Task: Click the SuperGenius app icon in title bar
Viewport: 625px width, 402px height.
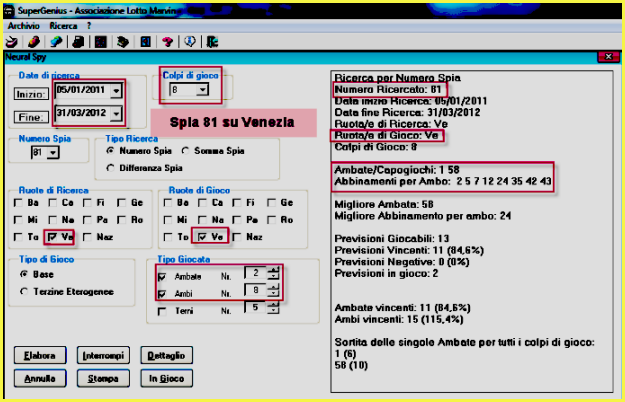Action: tap(8, 11)
